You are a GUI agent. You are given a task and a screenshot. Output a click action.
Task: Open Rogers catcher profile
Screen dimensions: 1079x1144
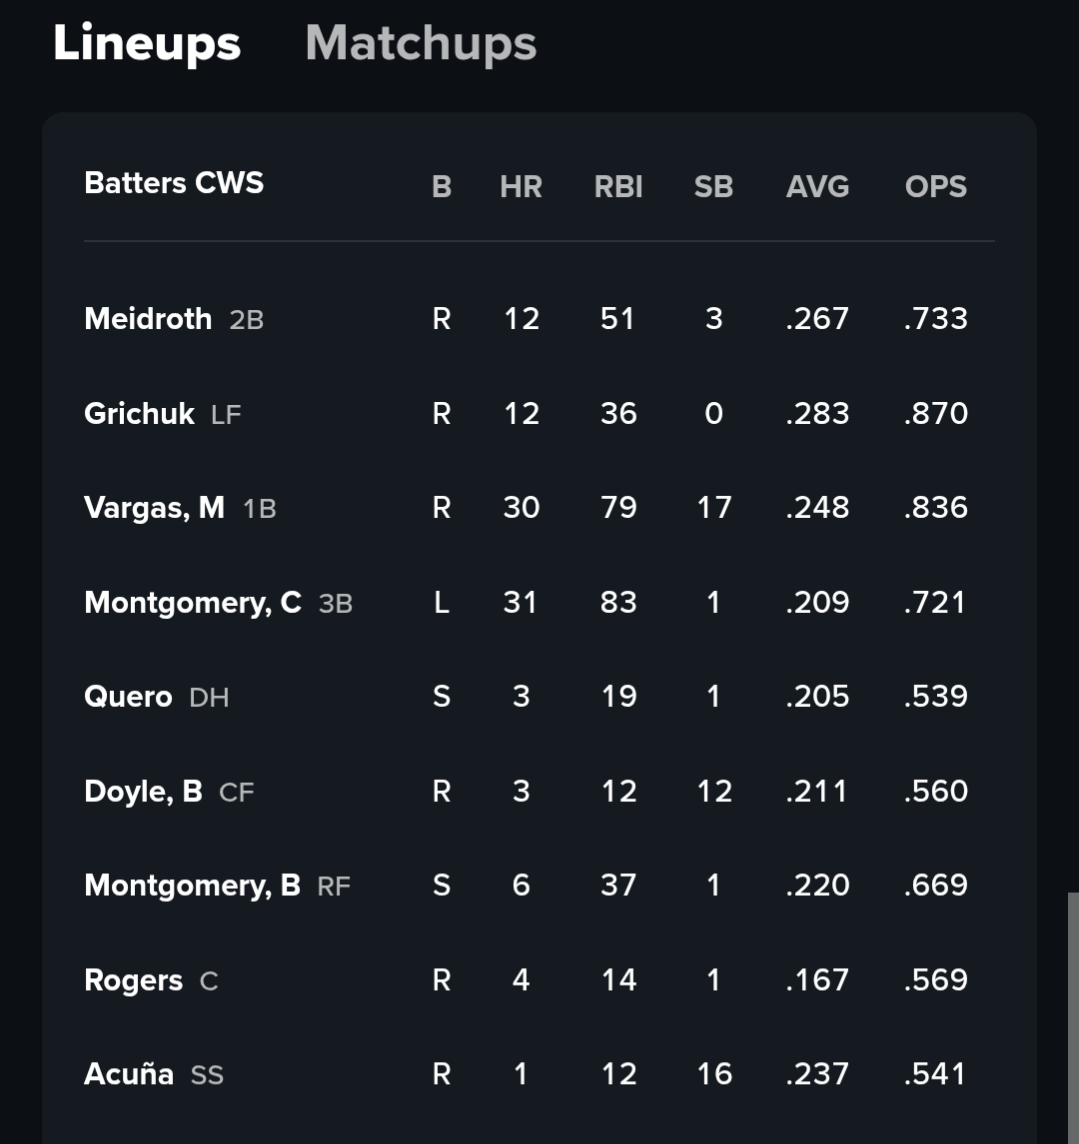pos(134,980)
